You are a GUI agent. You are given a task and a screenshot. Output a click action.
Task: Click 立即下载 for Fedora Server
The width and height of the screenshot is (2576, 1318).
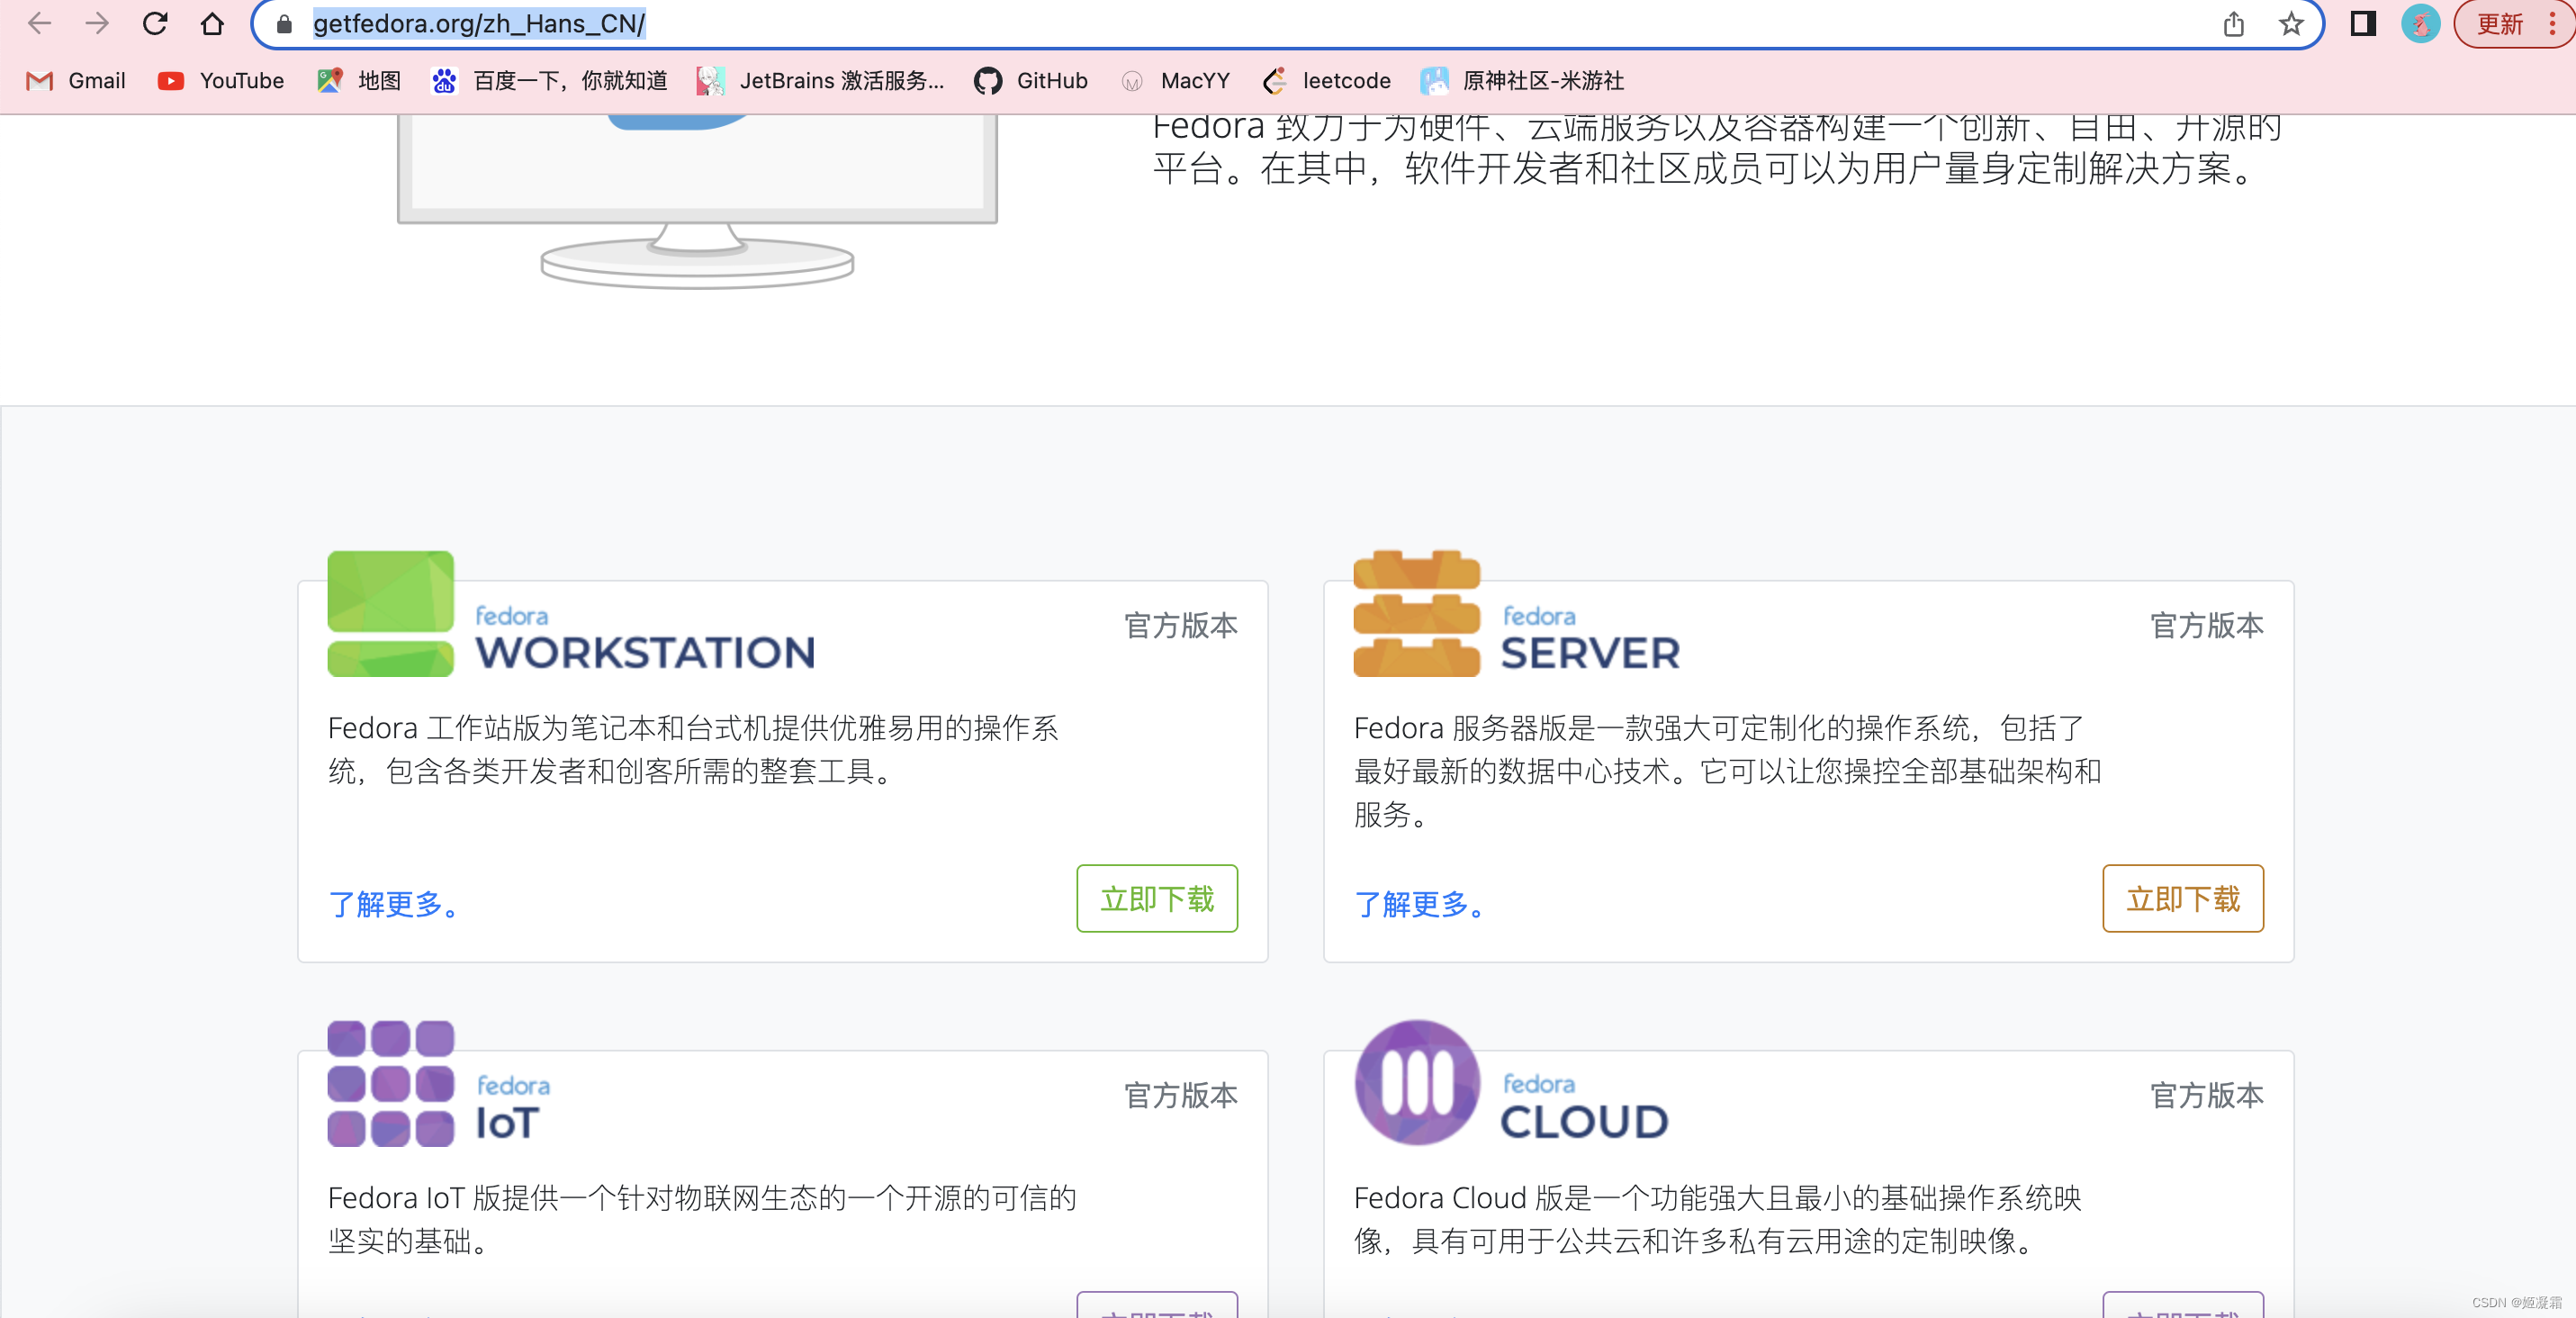pyautogui.click(x=2183, y=898)
